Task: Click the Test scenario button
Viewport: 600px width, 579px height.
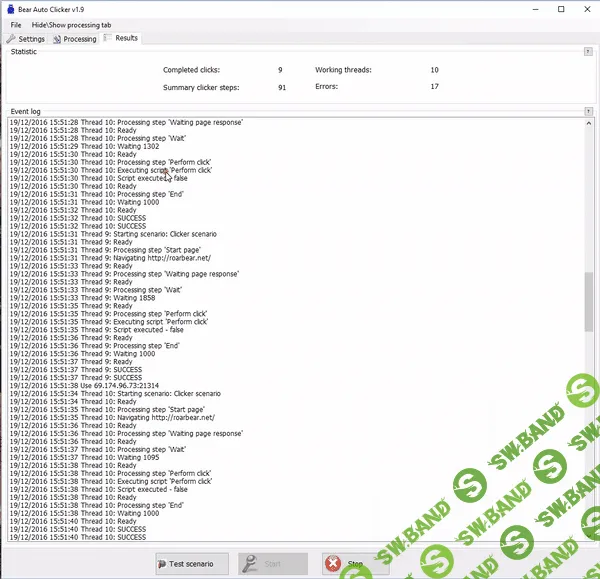Action: pos(193,564)
